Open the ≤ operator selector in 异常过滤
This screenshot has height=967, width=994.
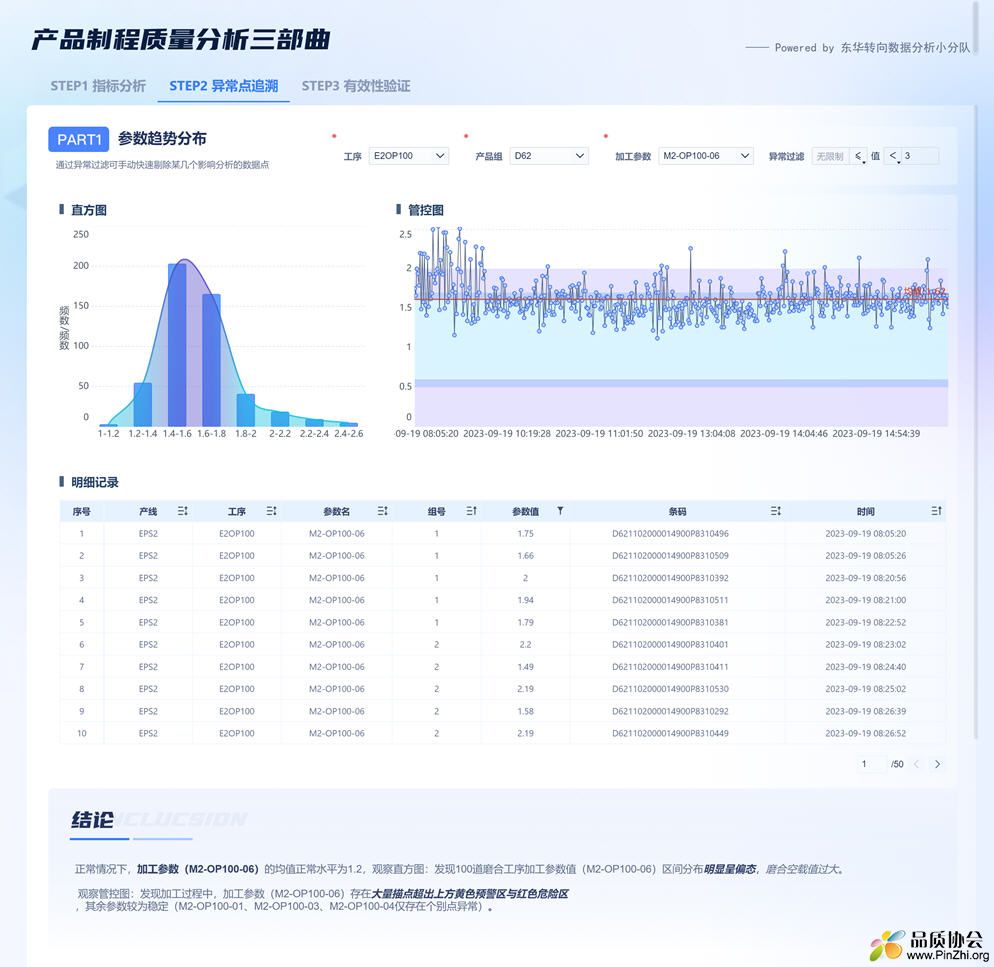[859, 156]
